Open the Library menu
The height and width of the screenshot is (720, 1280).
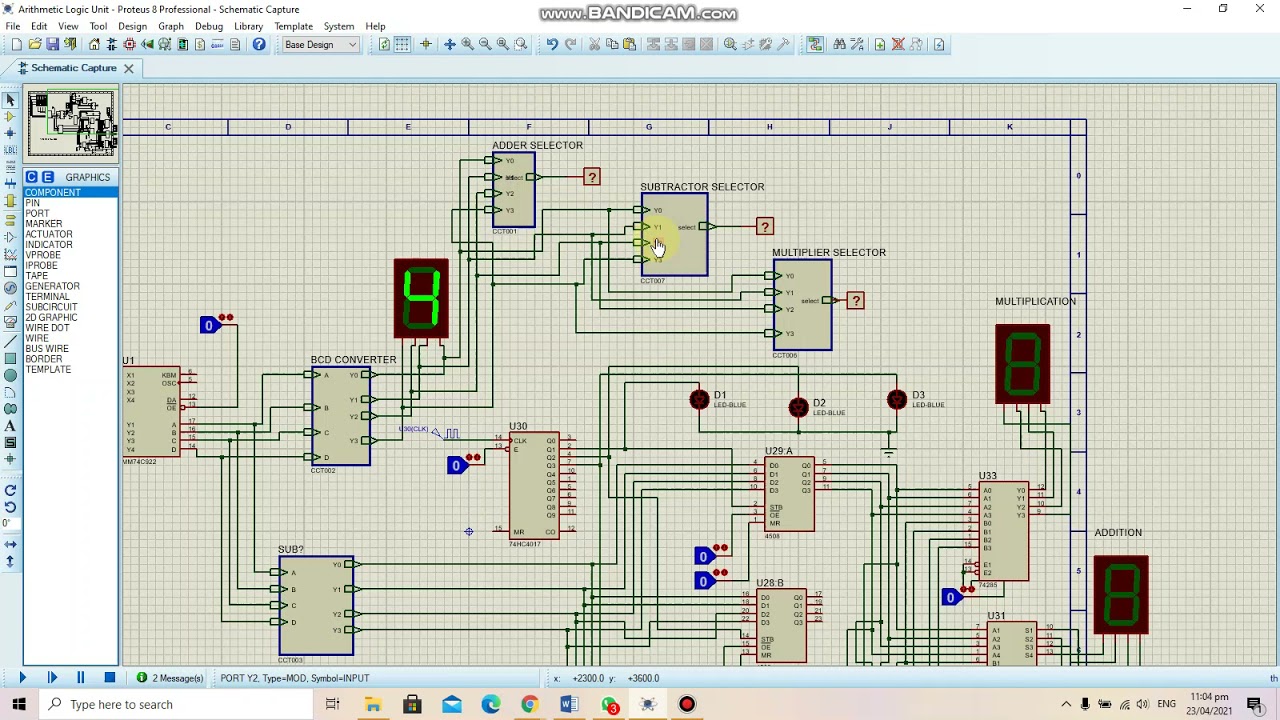click(x=248, y=26)
